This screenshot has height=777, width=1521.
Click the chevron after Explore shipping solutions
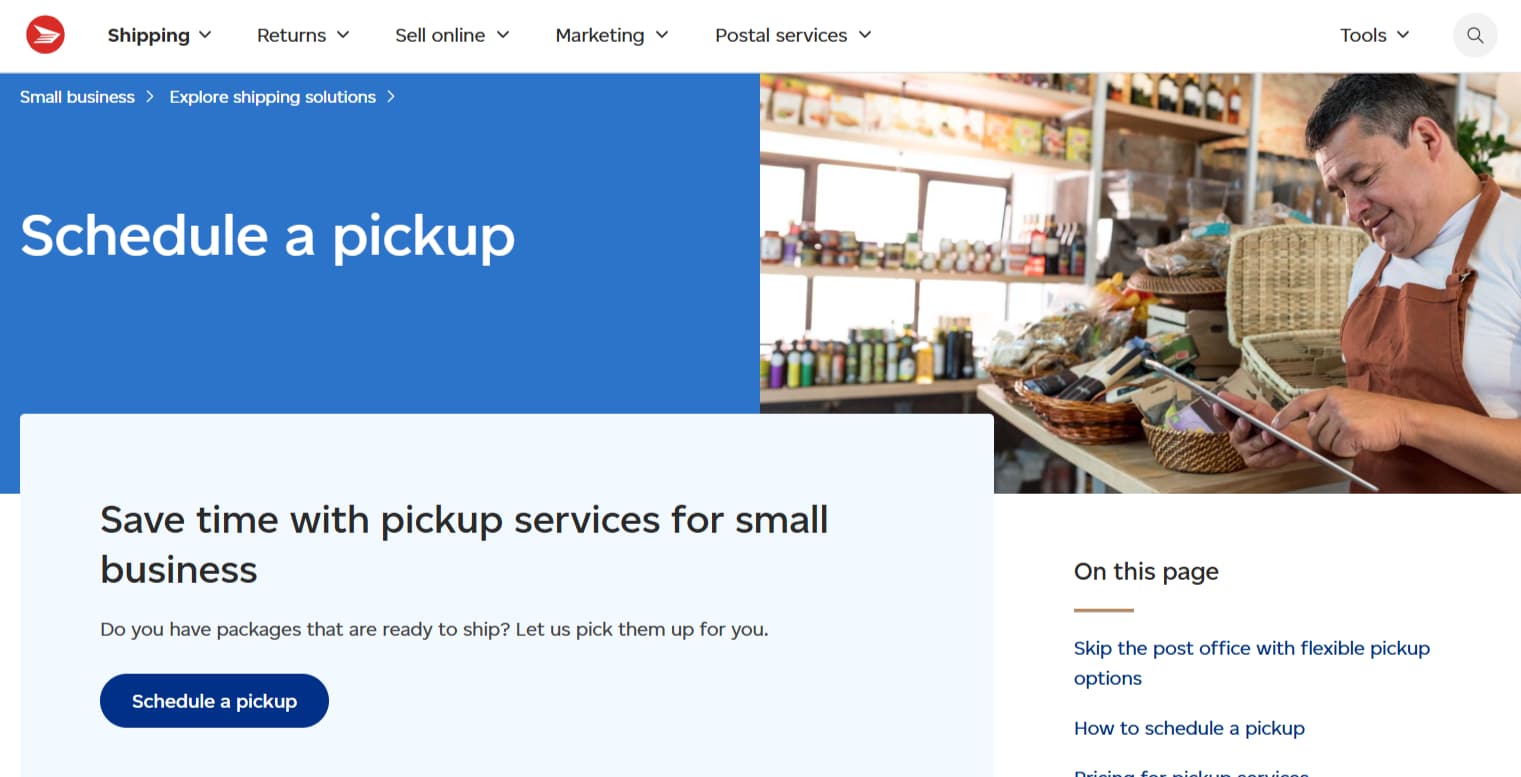point(391,97)
